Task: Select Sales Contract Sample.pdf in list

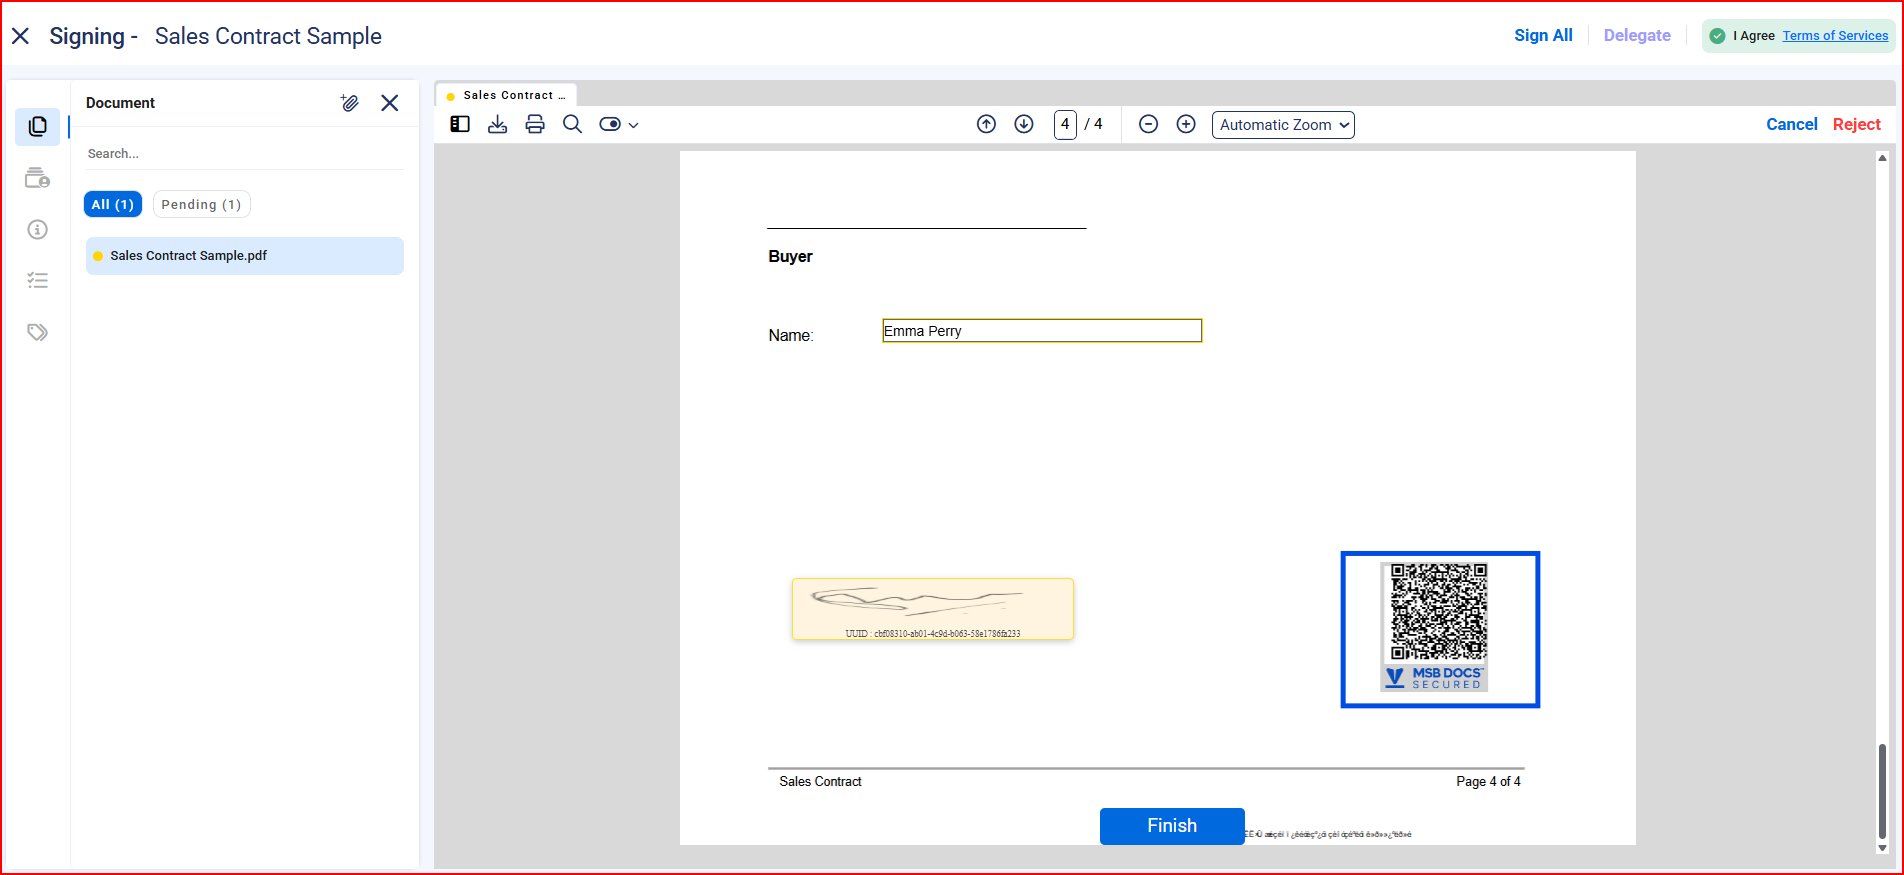Action: [x=244, y=256]
